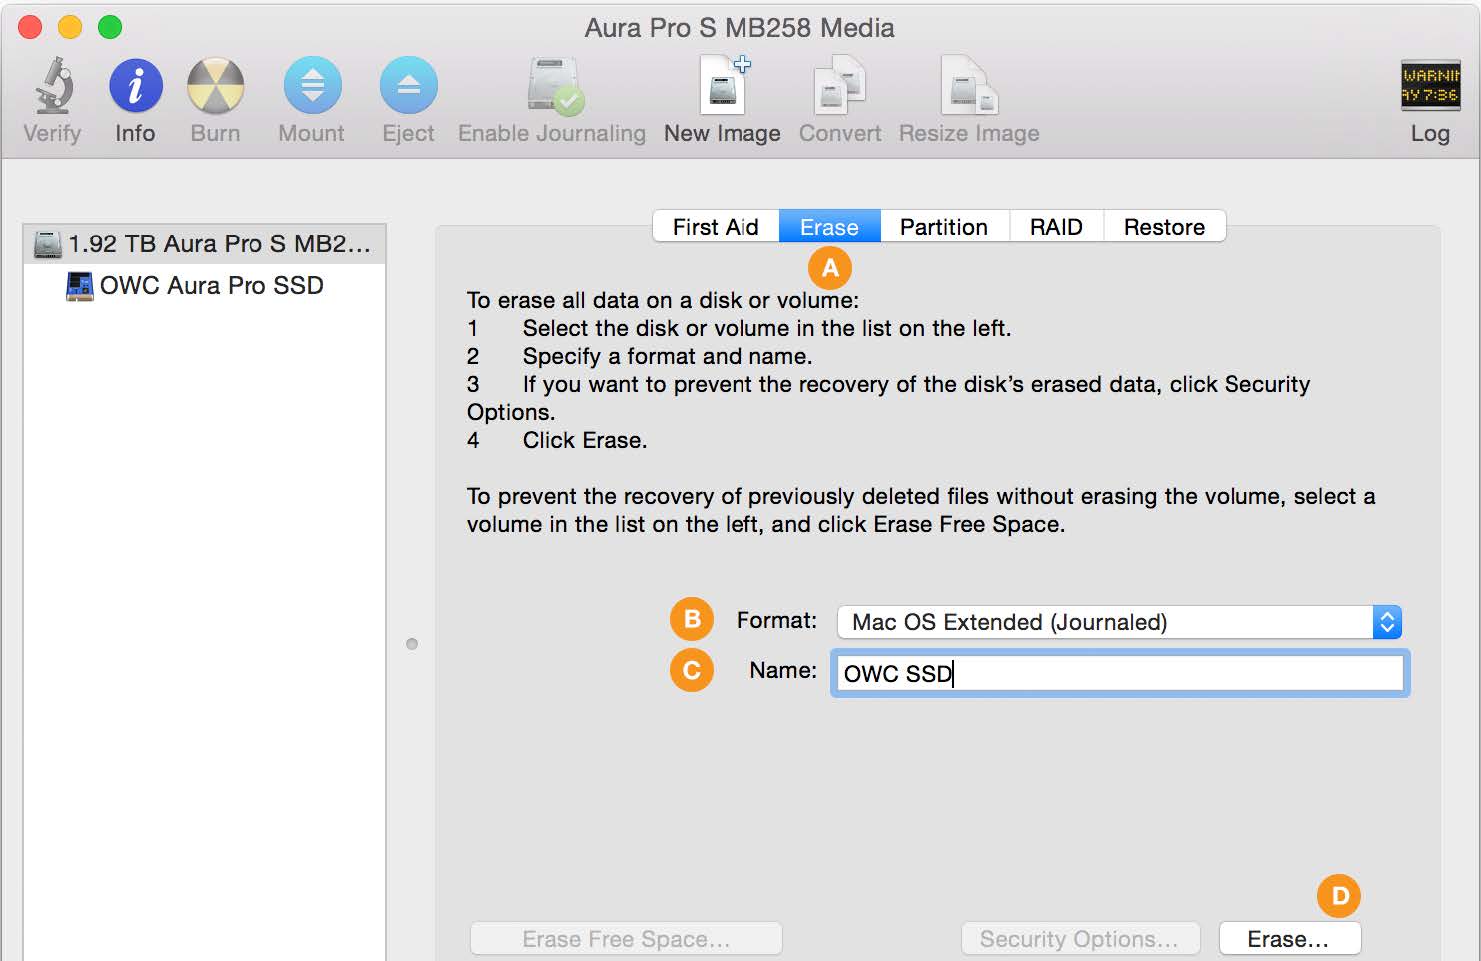The height and width of the screenshot is (961, 1481).
Task: Click the Mount toolbar icon
Action: pos(311,95)
